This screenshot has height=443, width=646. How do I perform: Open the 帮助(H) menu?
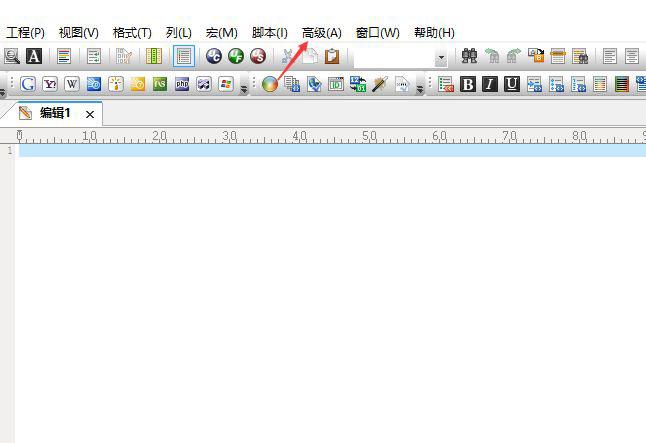pos(433,33)
